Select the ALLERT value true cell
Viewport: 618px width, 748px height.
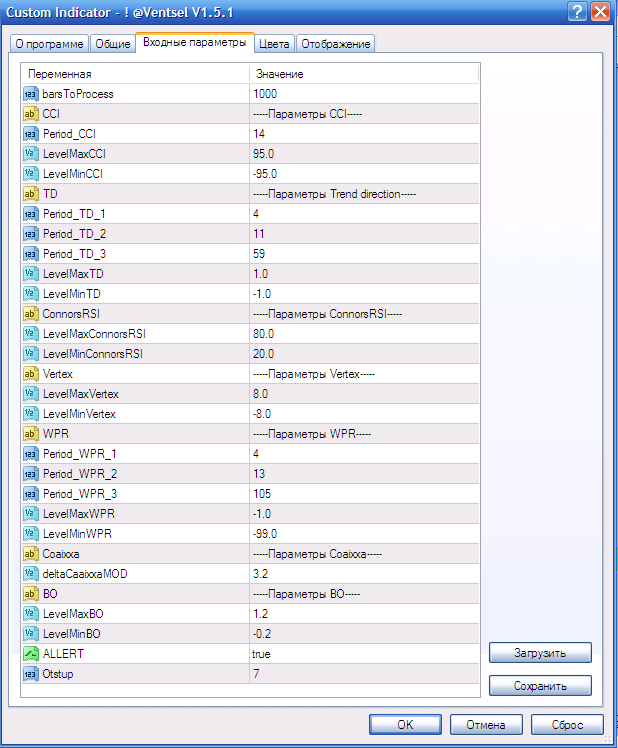[x=364, y=654]
